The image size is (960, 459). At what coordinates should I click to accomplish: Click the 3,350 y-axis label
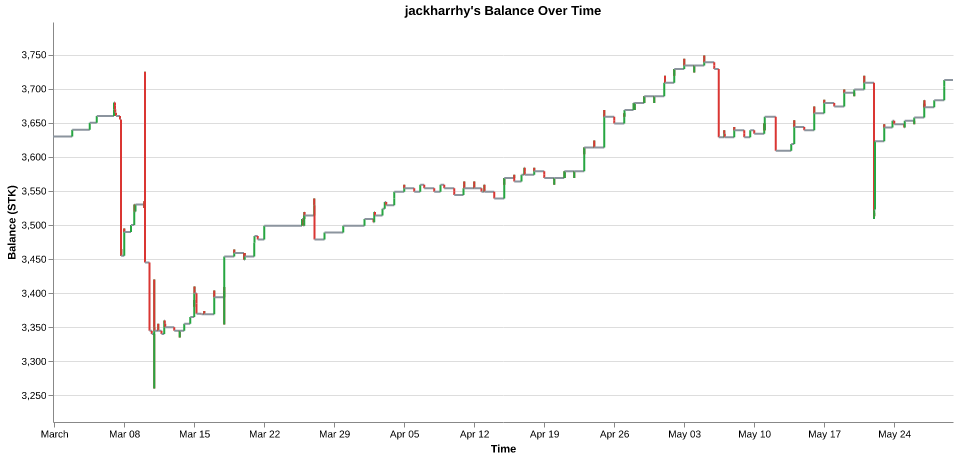[34, 328]
